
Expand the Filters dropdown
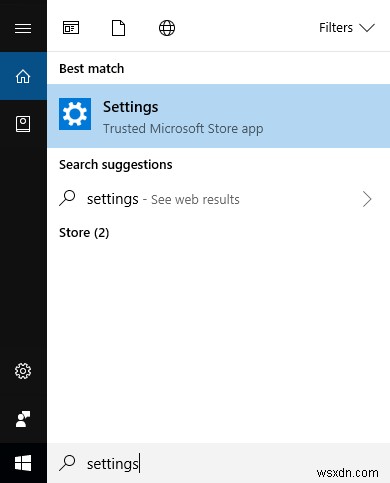tap(347, 28)
